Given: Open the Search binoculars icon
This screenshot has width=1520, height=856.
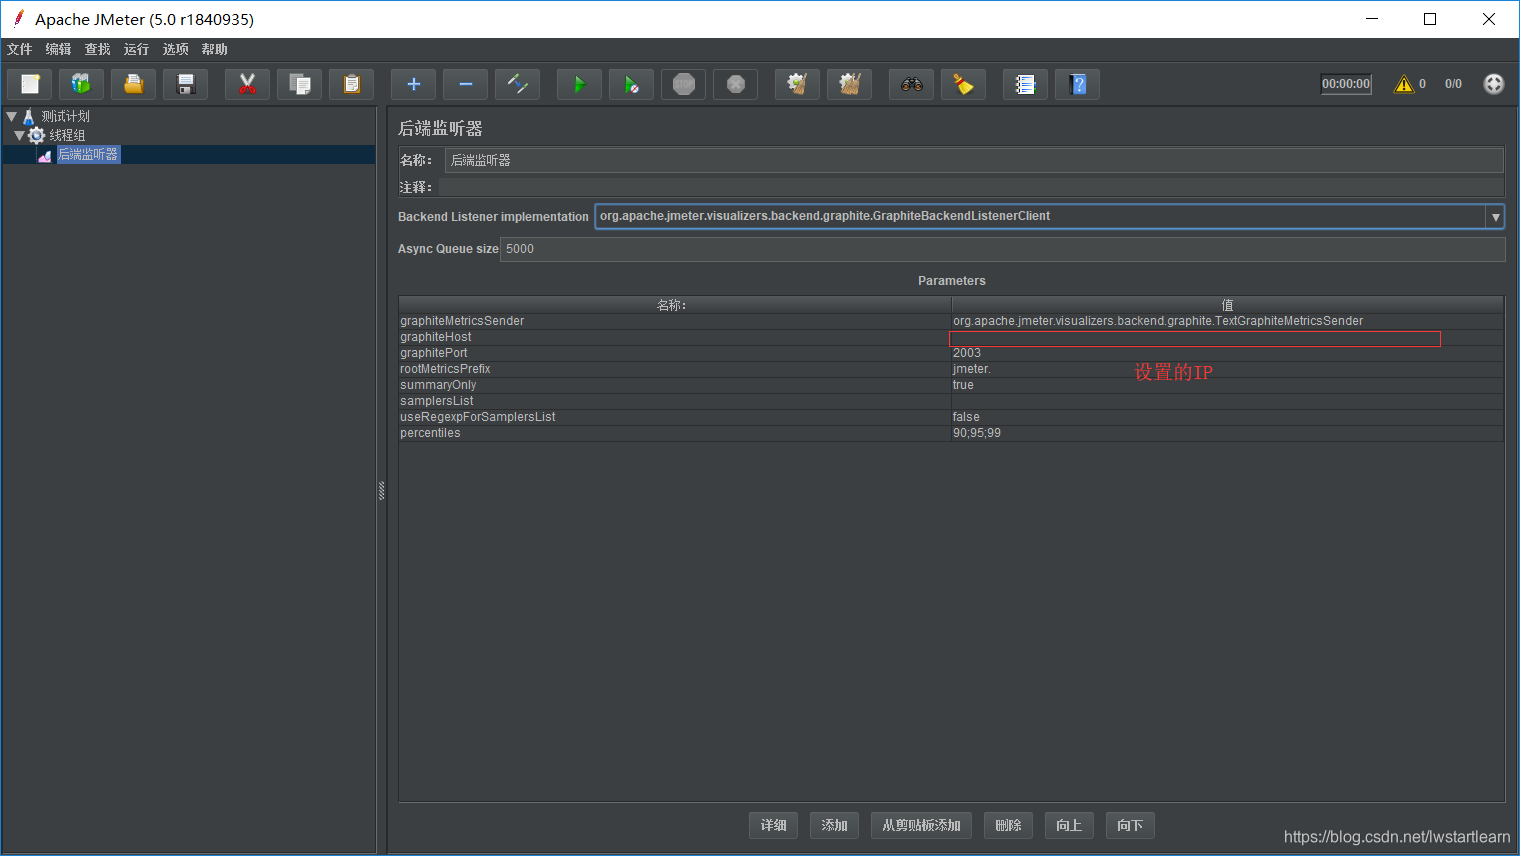Looking at the screenshot, I should 911,84.
